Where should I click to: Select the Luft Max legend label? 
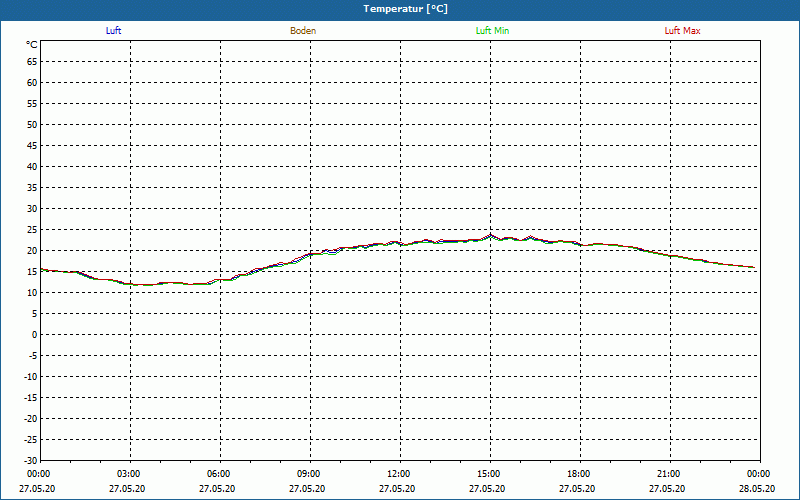[682, 31]
